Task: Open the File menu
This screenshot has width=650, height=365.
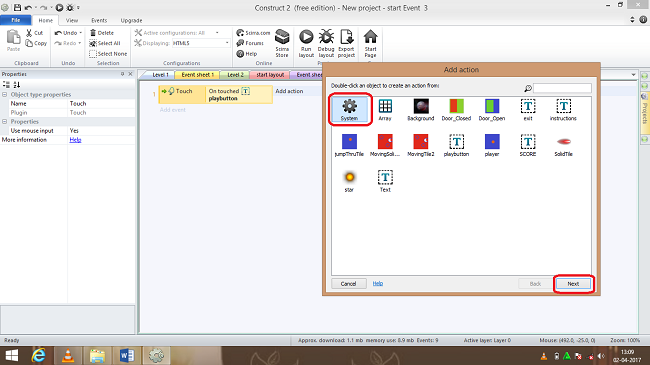Action: tap(16, 20)
